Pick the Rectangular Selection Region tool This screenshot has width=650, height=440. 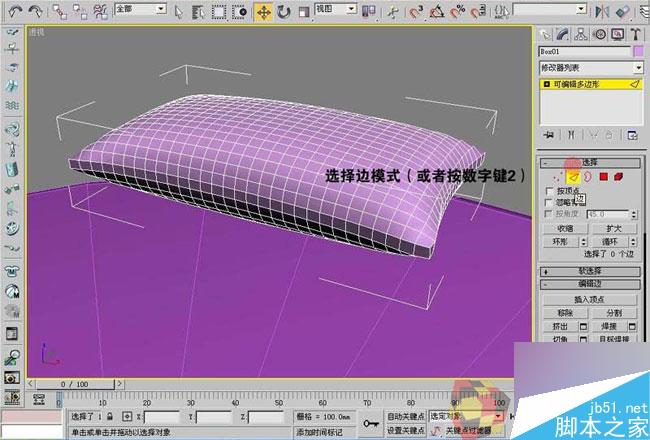(x=219, y=12)
